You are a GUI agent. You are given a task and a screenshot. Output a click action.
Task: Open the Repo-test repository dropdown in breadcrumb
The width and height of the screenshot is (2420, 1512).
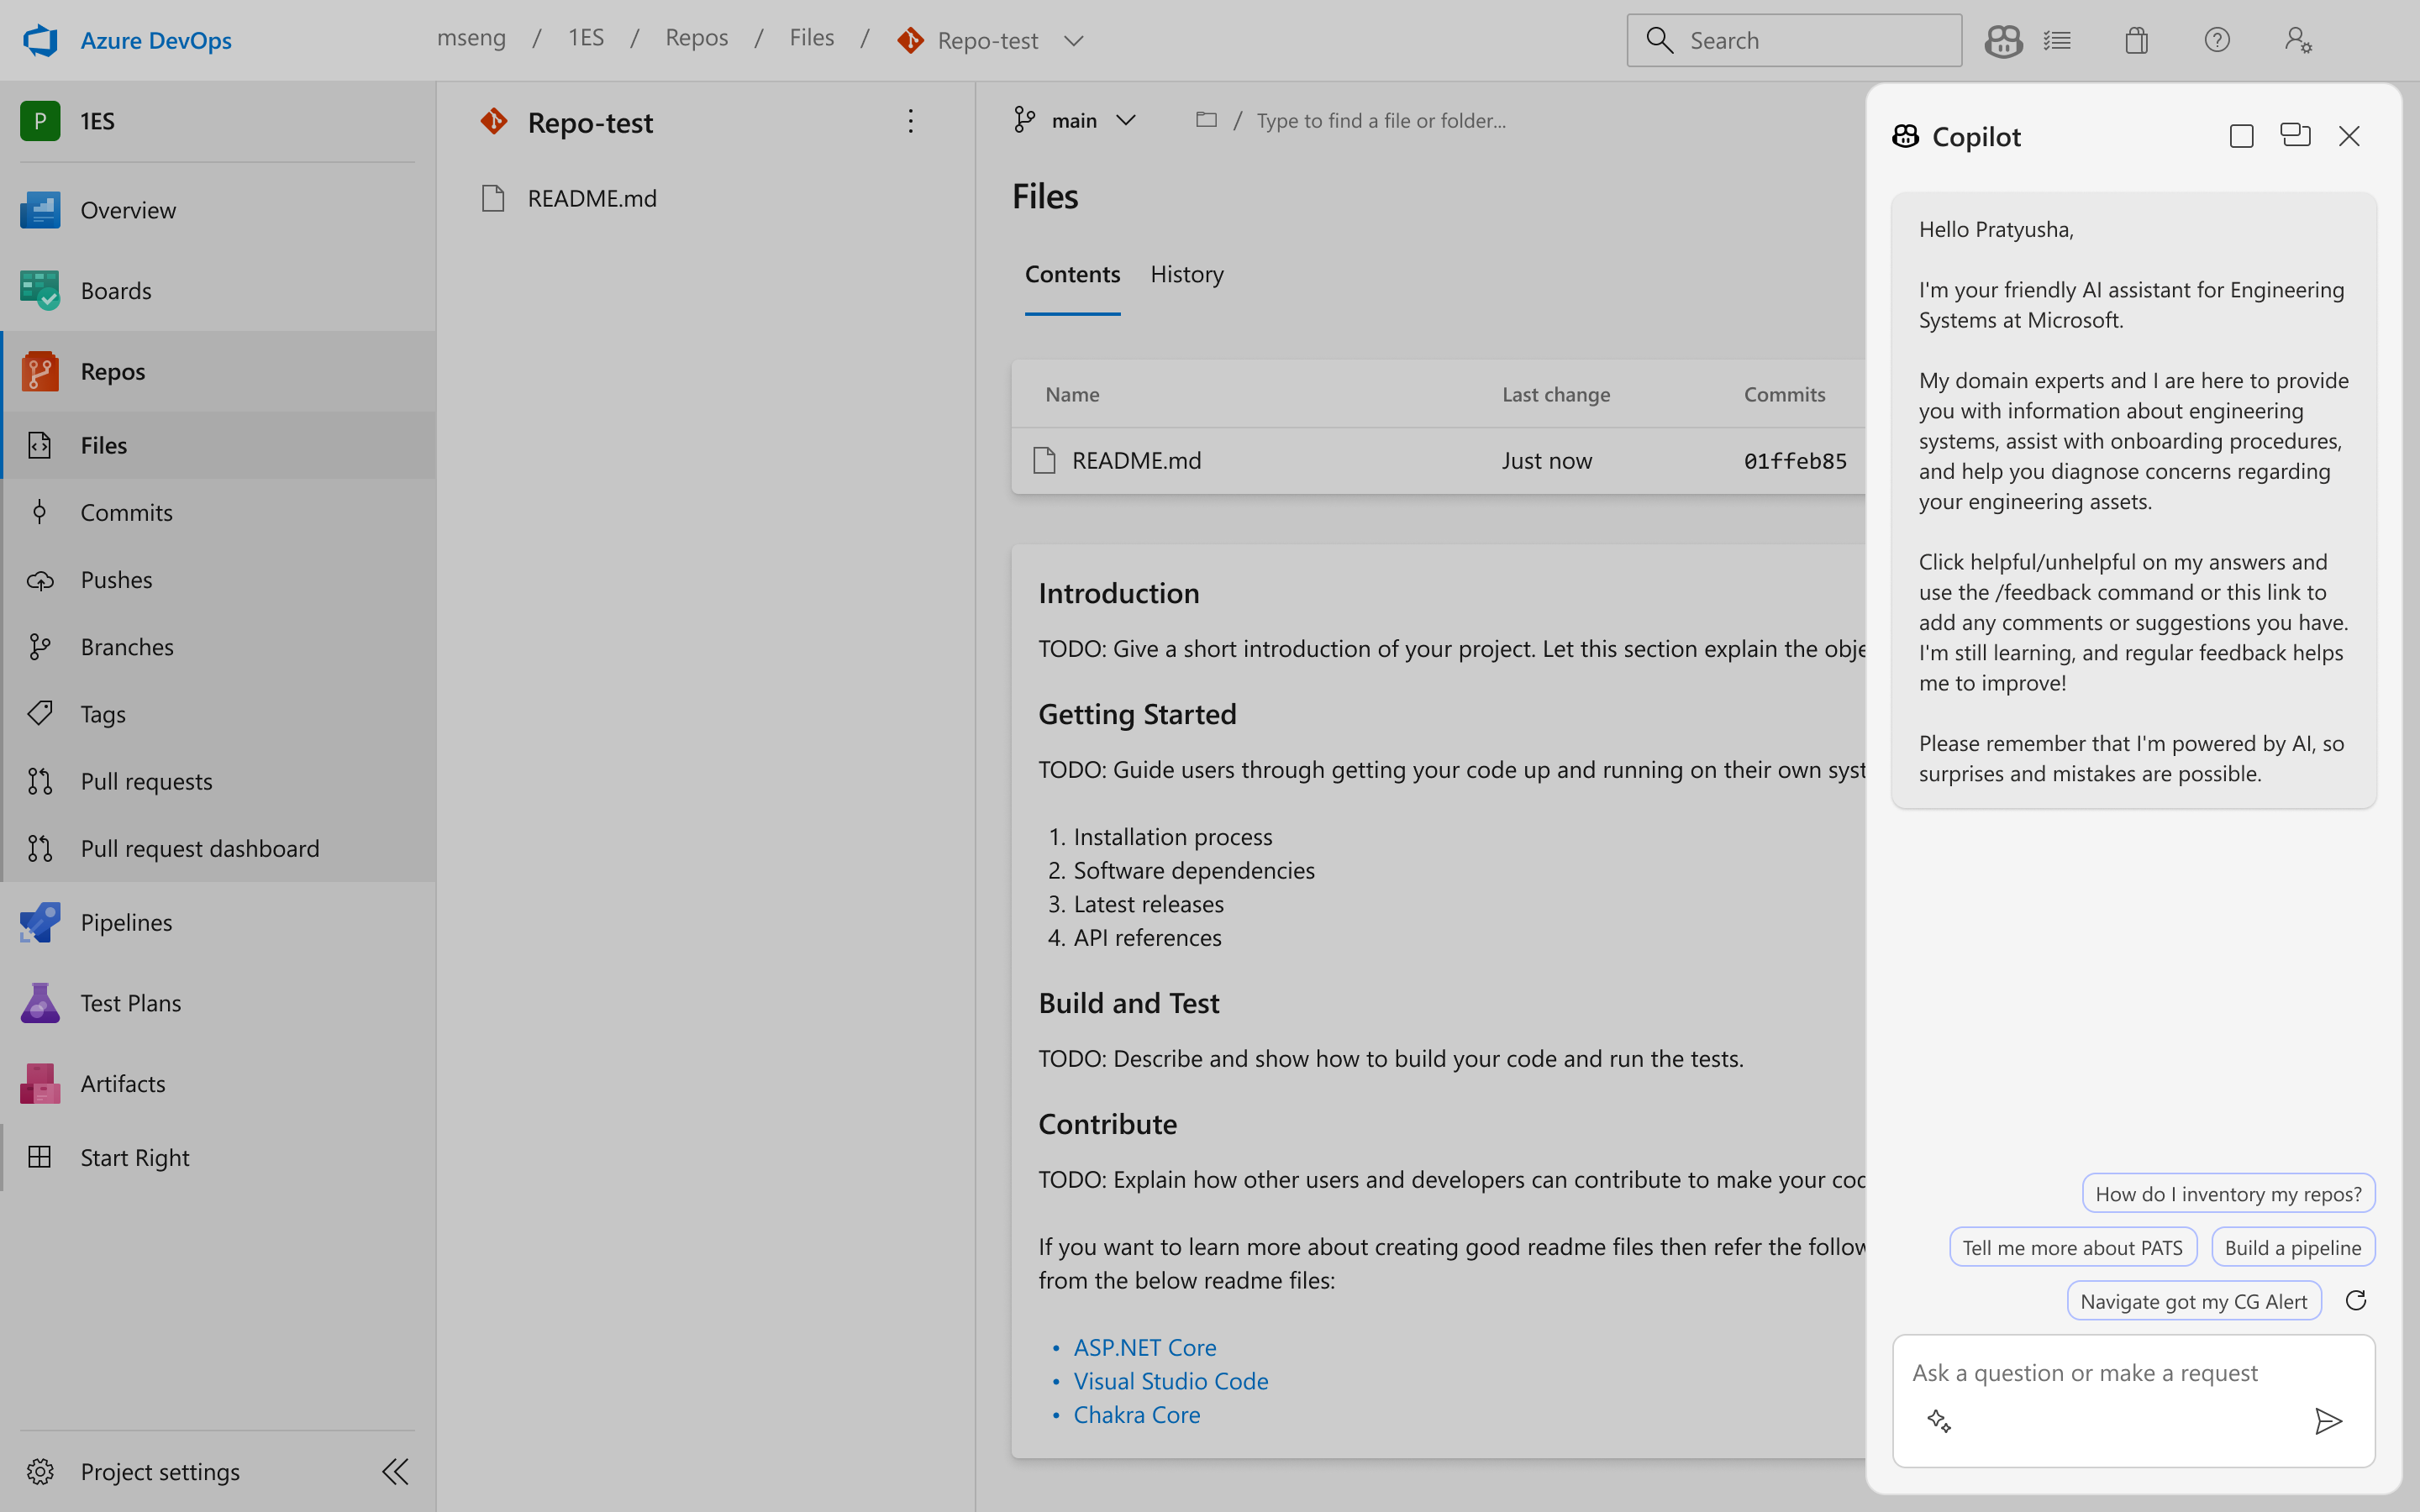coord(1073,41)
